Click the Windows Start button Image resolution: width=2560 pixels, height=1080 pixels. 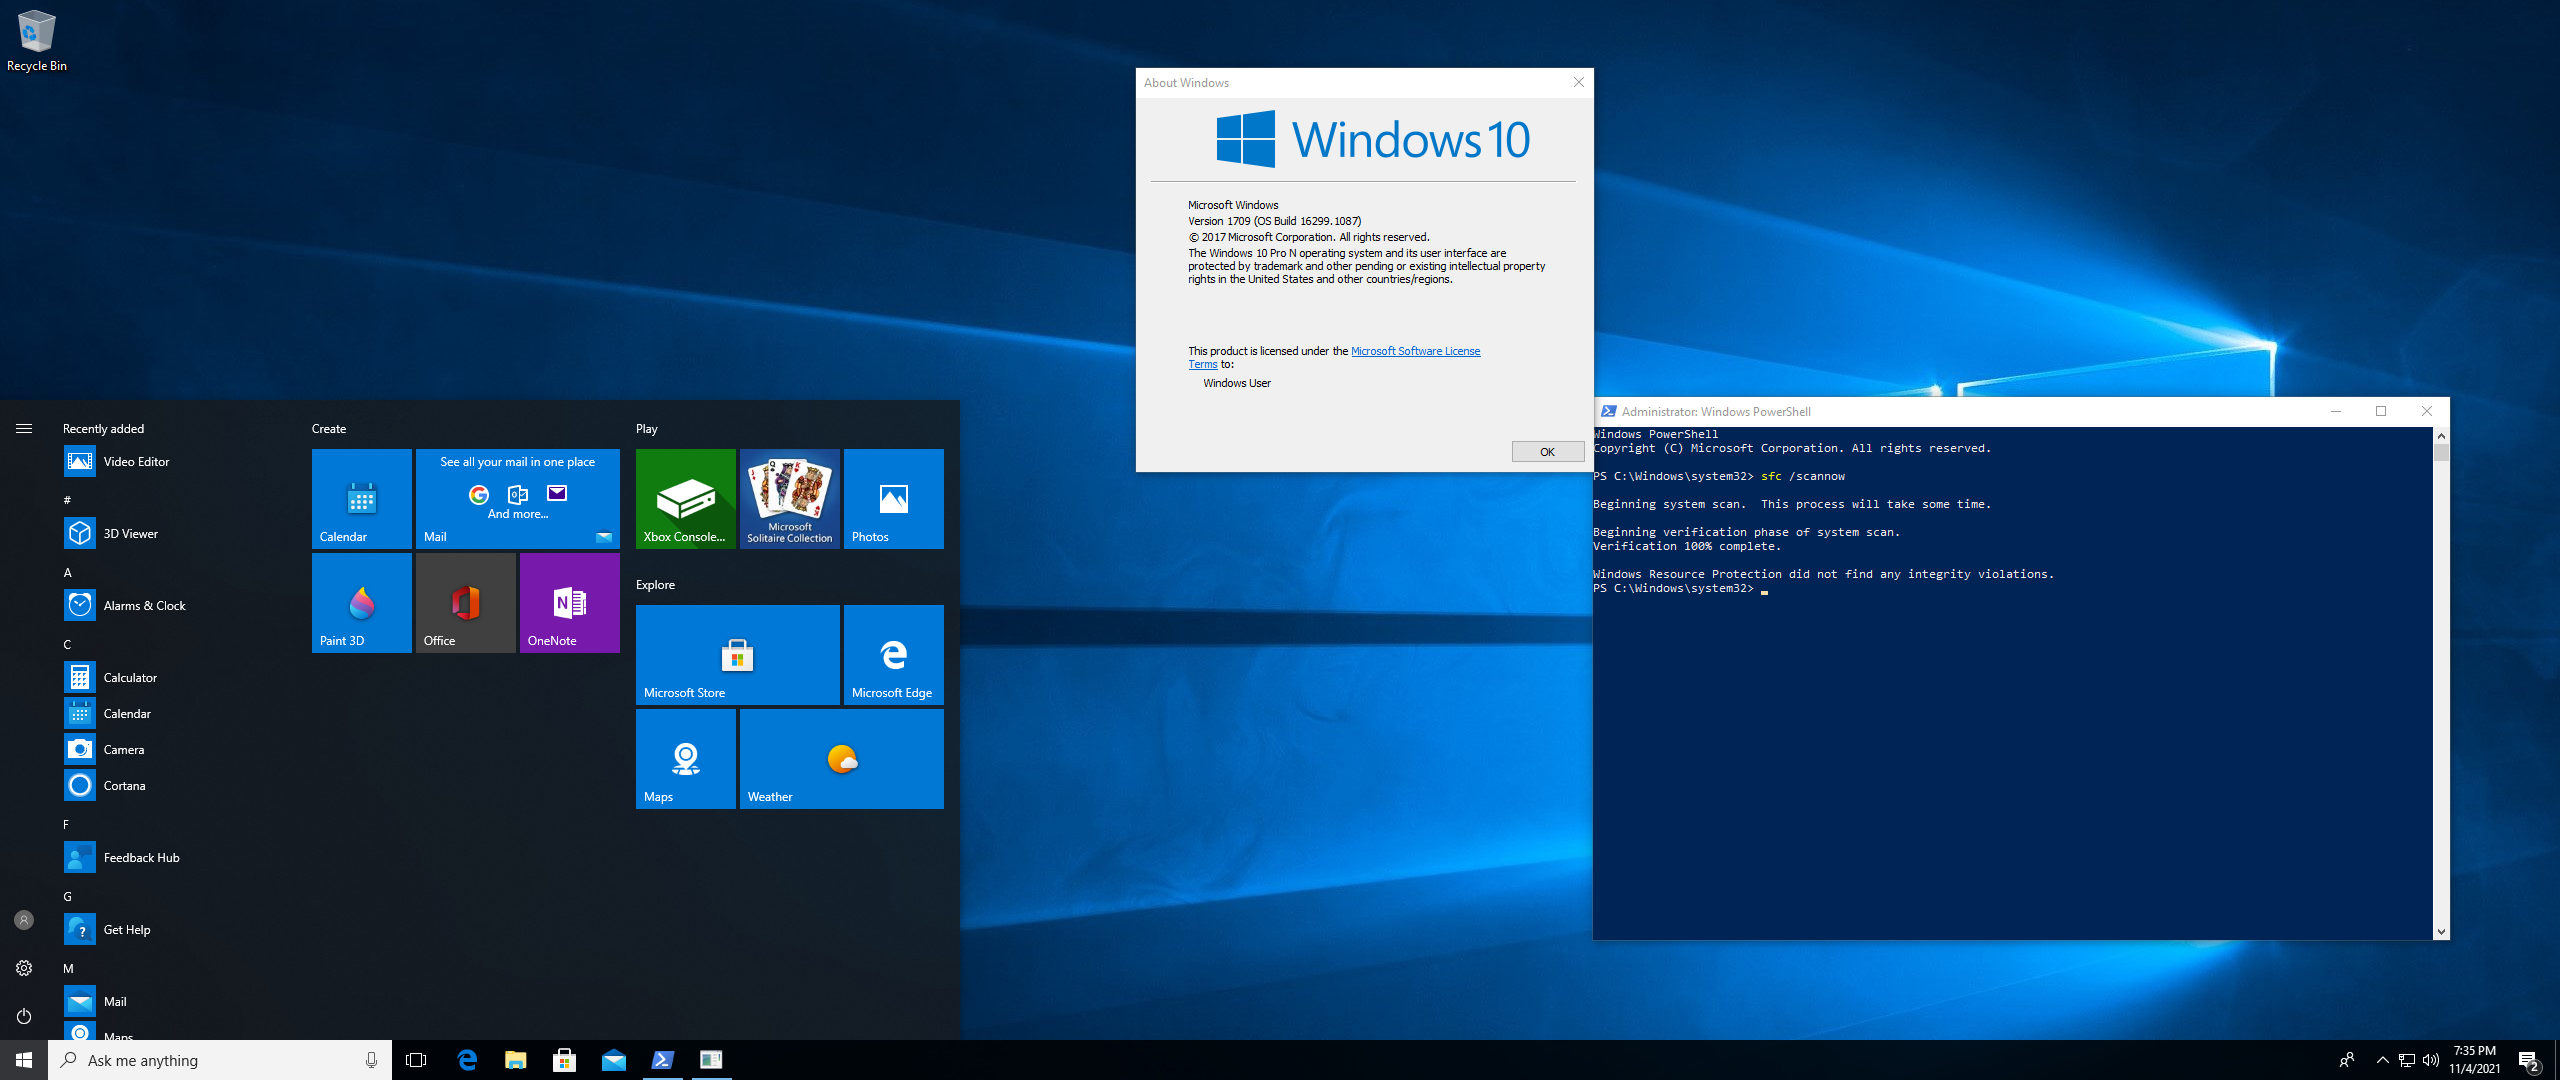point(24,1060)
